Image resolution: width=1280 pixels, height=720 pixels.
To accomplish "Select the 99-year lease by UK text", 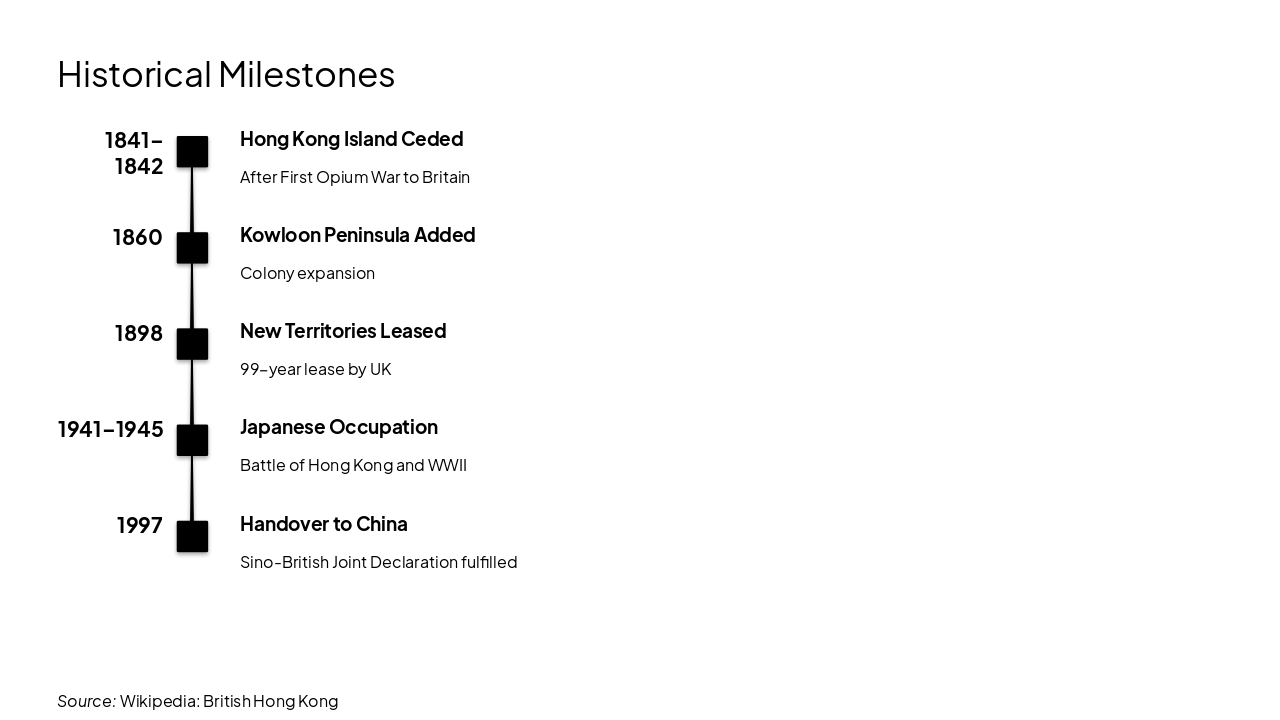I will click(x=315, y=369).
